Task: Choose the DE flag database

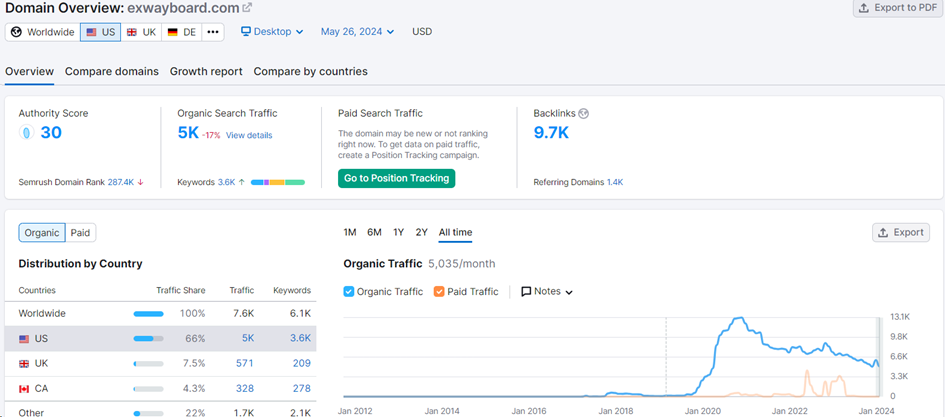Action: 182,32
